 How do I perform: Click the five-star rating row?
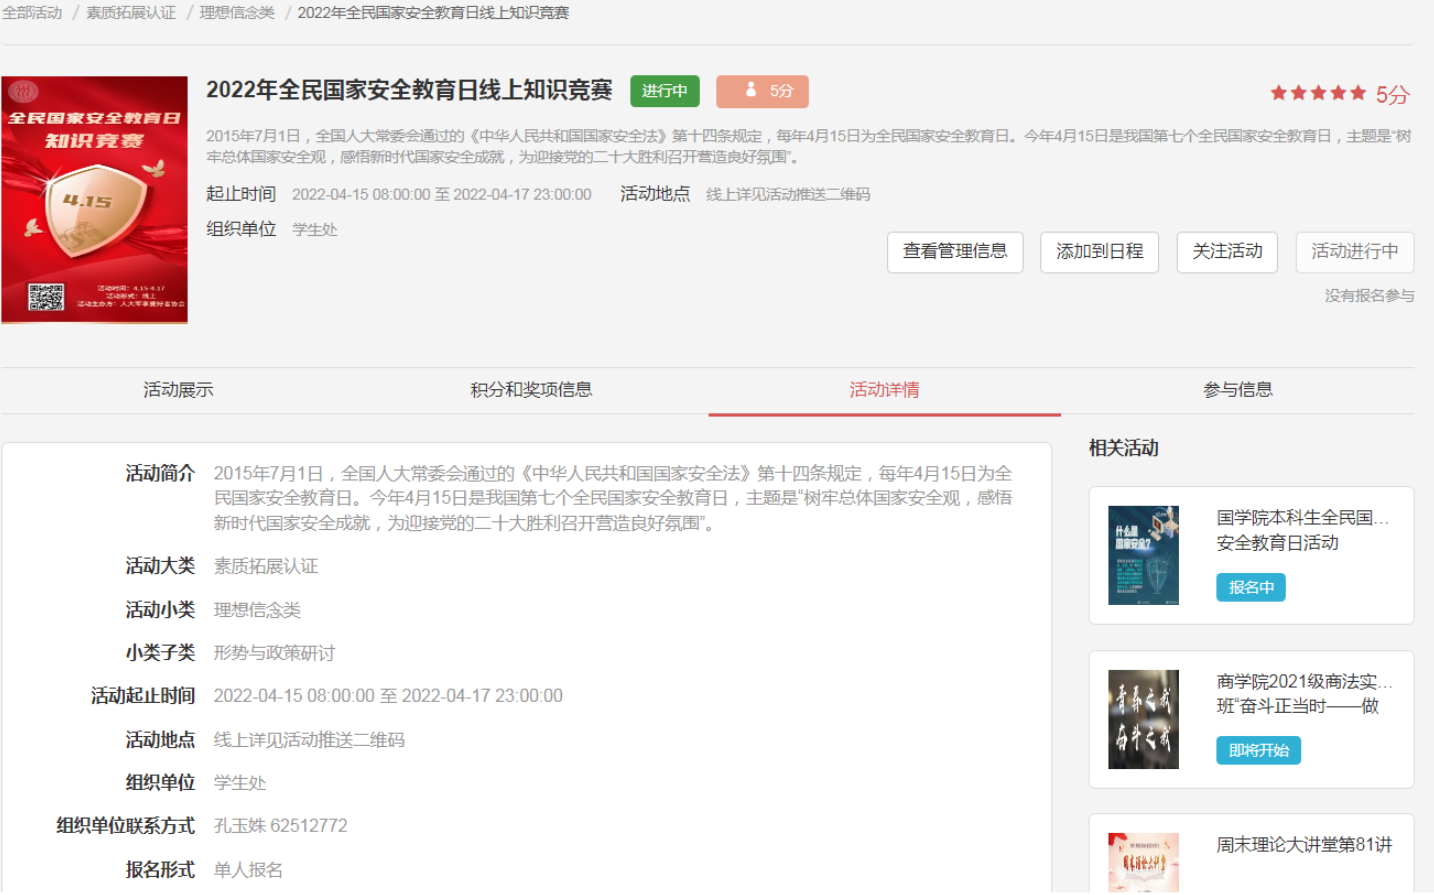click(x=1318, y=93)
